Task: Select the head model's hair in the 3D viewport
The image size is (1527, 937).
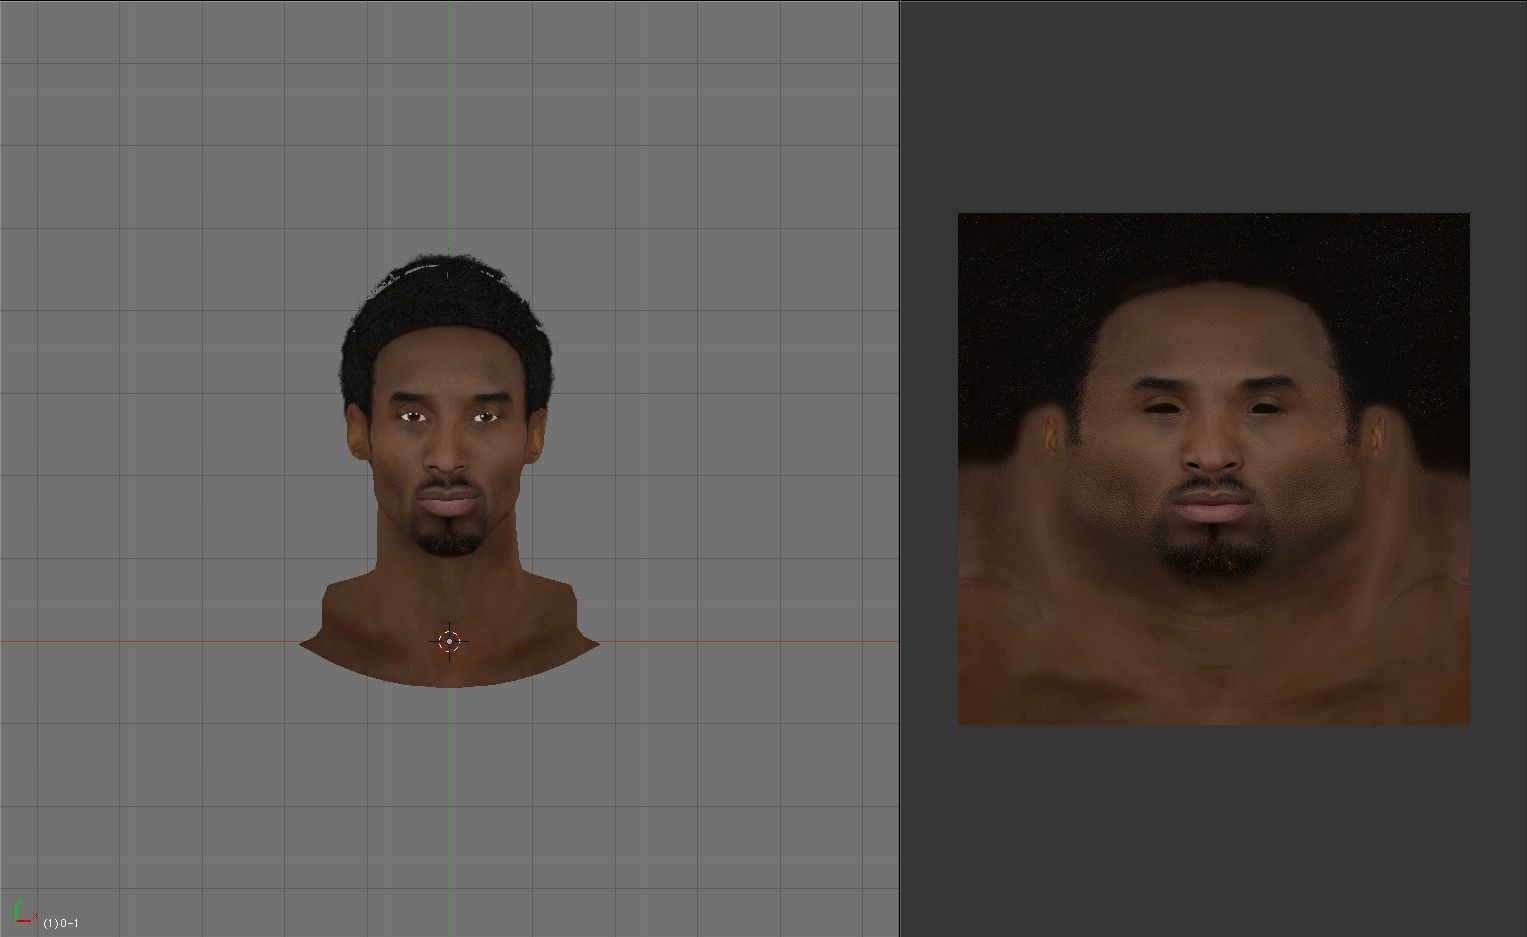Action: 446,300
